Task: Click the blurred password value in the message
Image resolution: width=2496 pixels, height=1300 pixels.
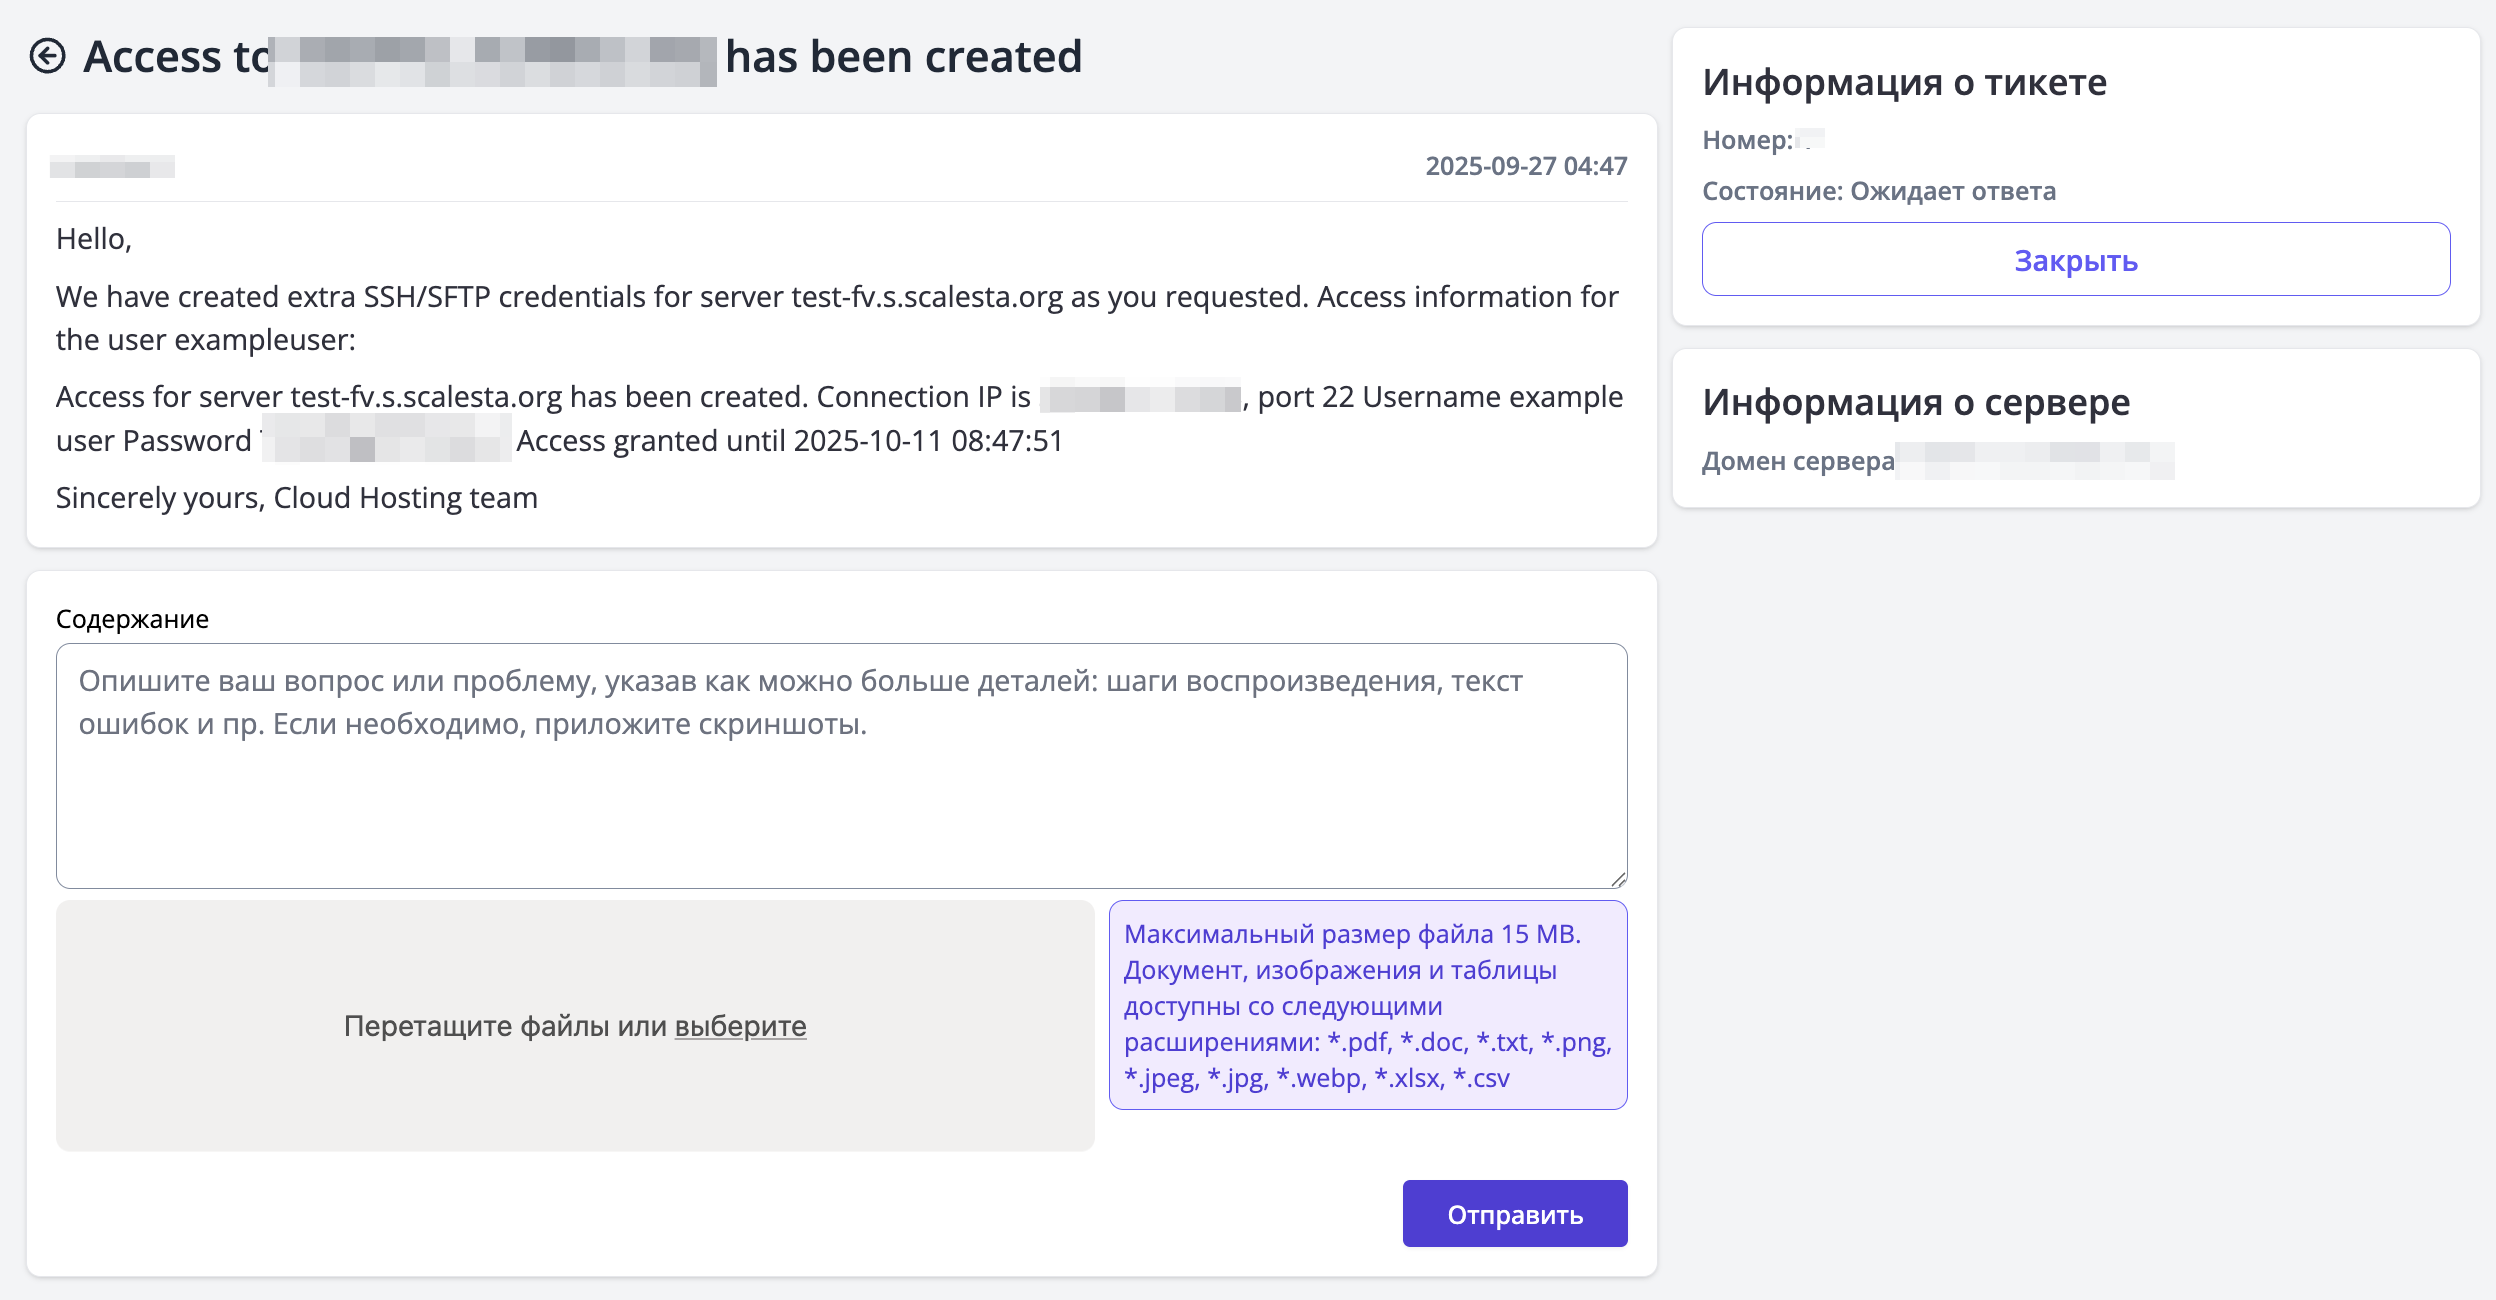Action: (386, 441)
